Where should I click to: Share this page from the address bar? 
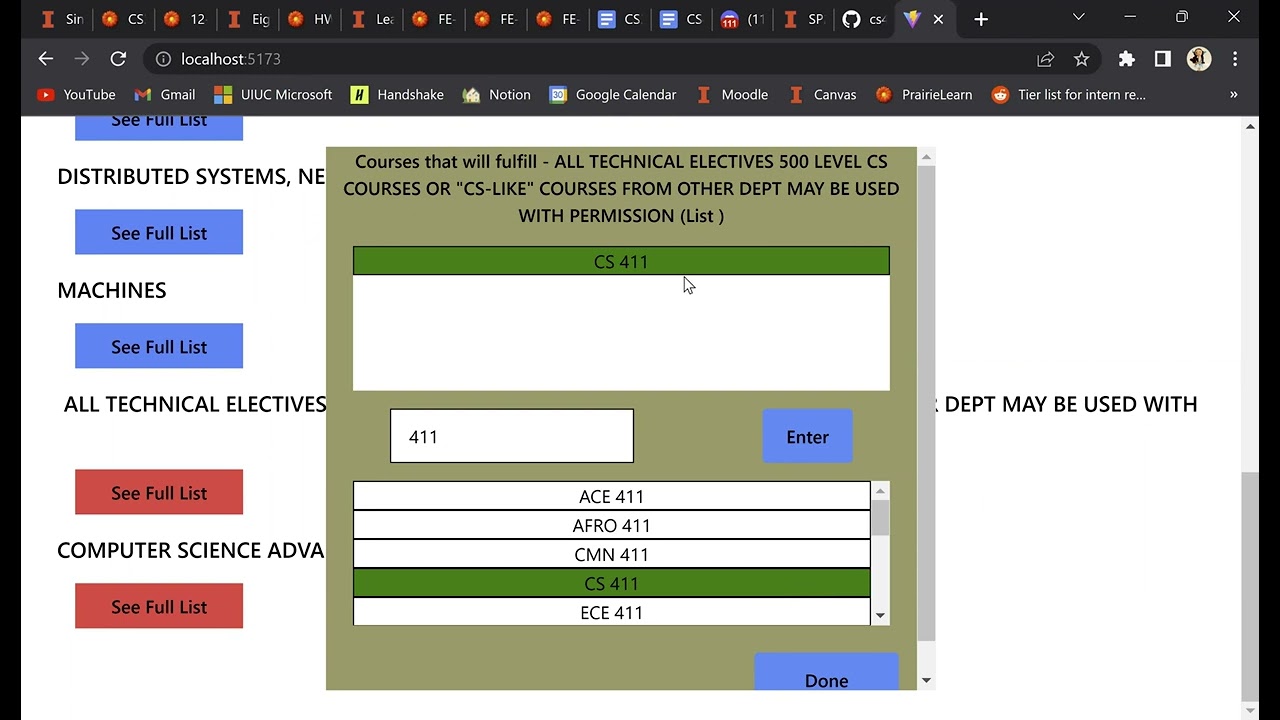coord(1045,59)
